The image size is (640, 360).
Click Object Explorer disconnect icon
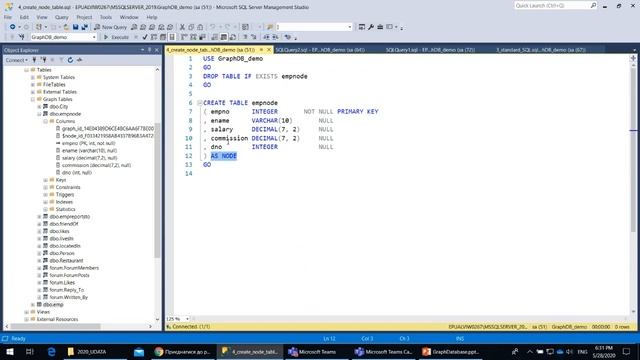click(x=43, y=60)
